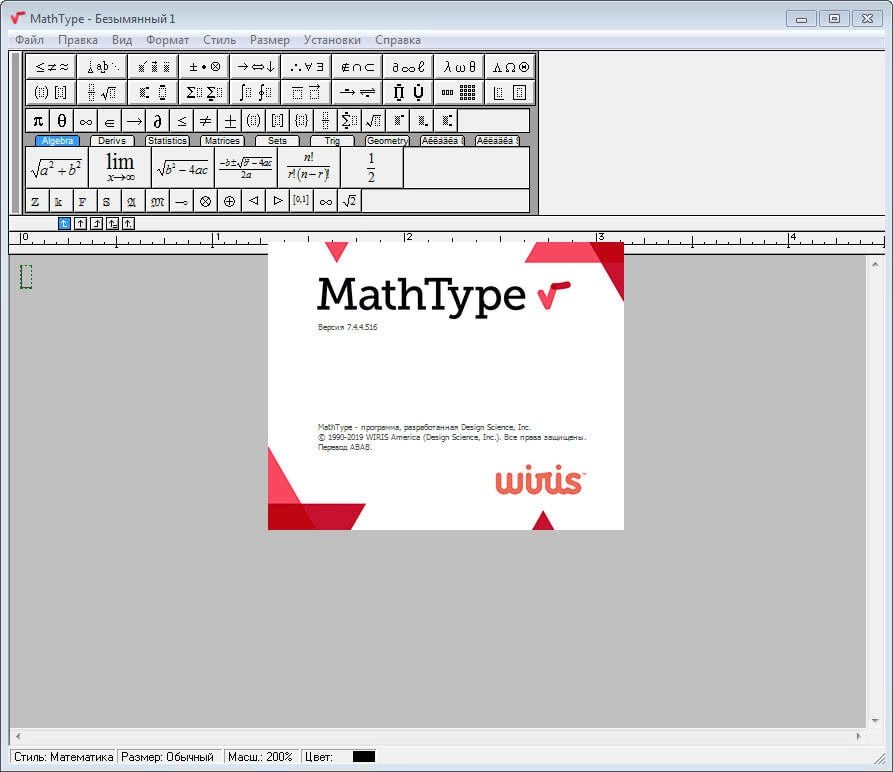The height and width of the screenshot is (772, 893).
Task: Open the Размер menu
Action: point(270,40)
